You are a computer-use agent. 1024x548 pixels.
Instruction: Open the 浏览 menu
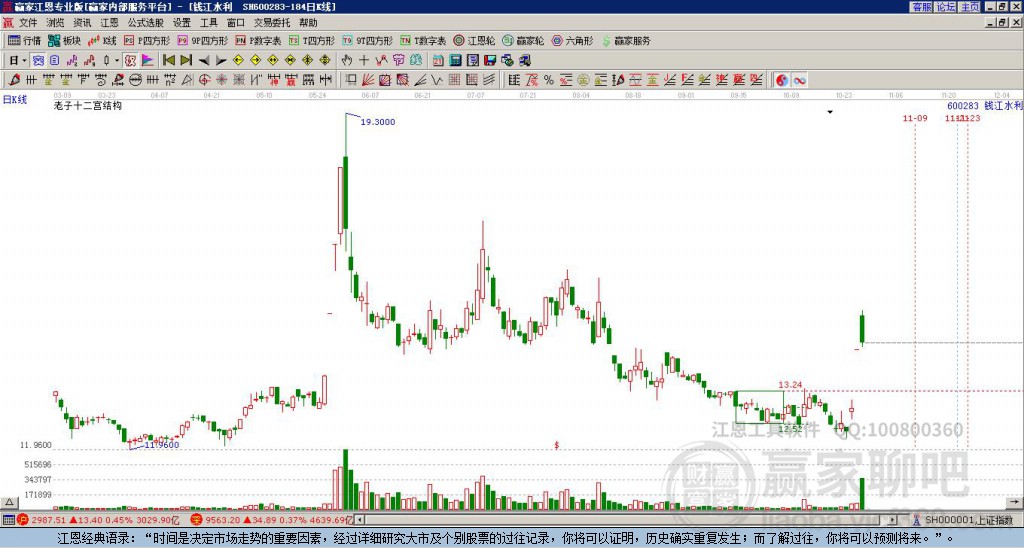coord(55,23)
